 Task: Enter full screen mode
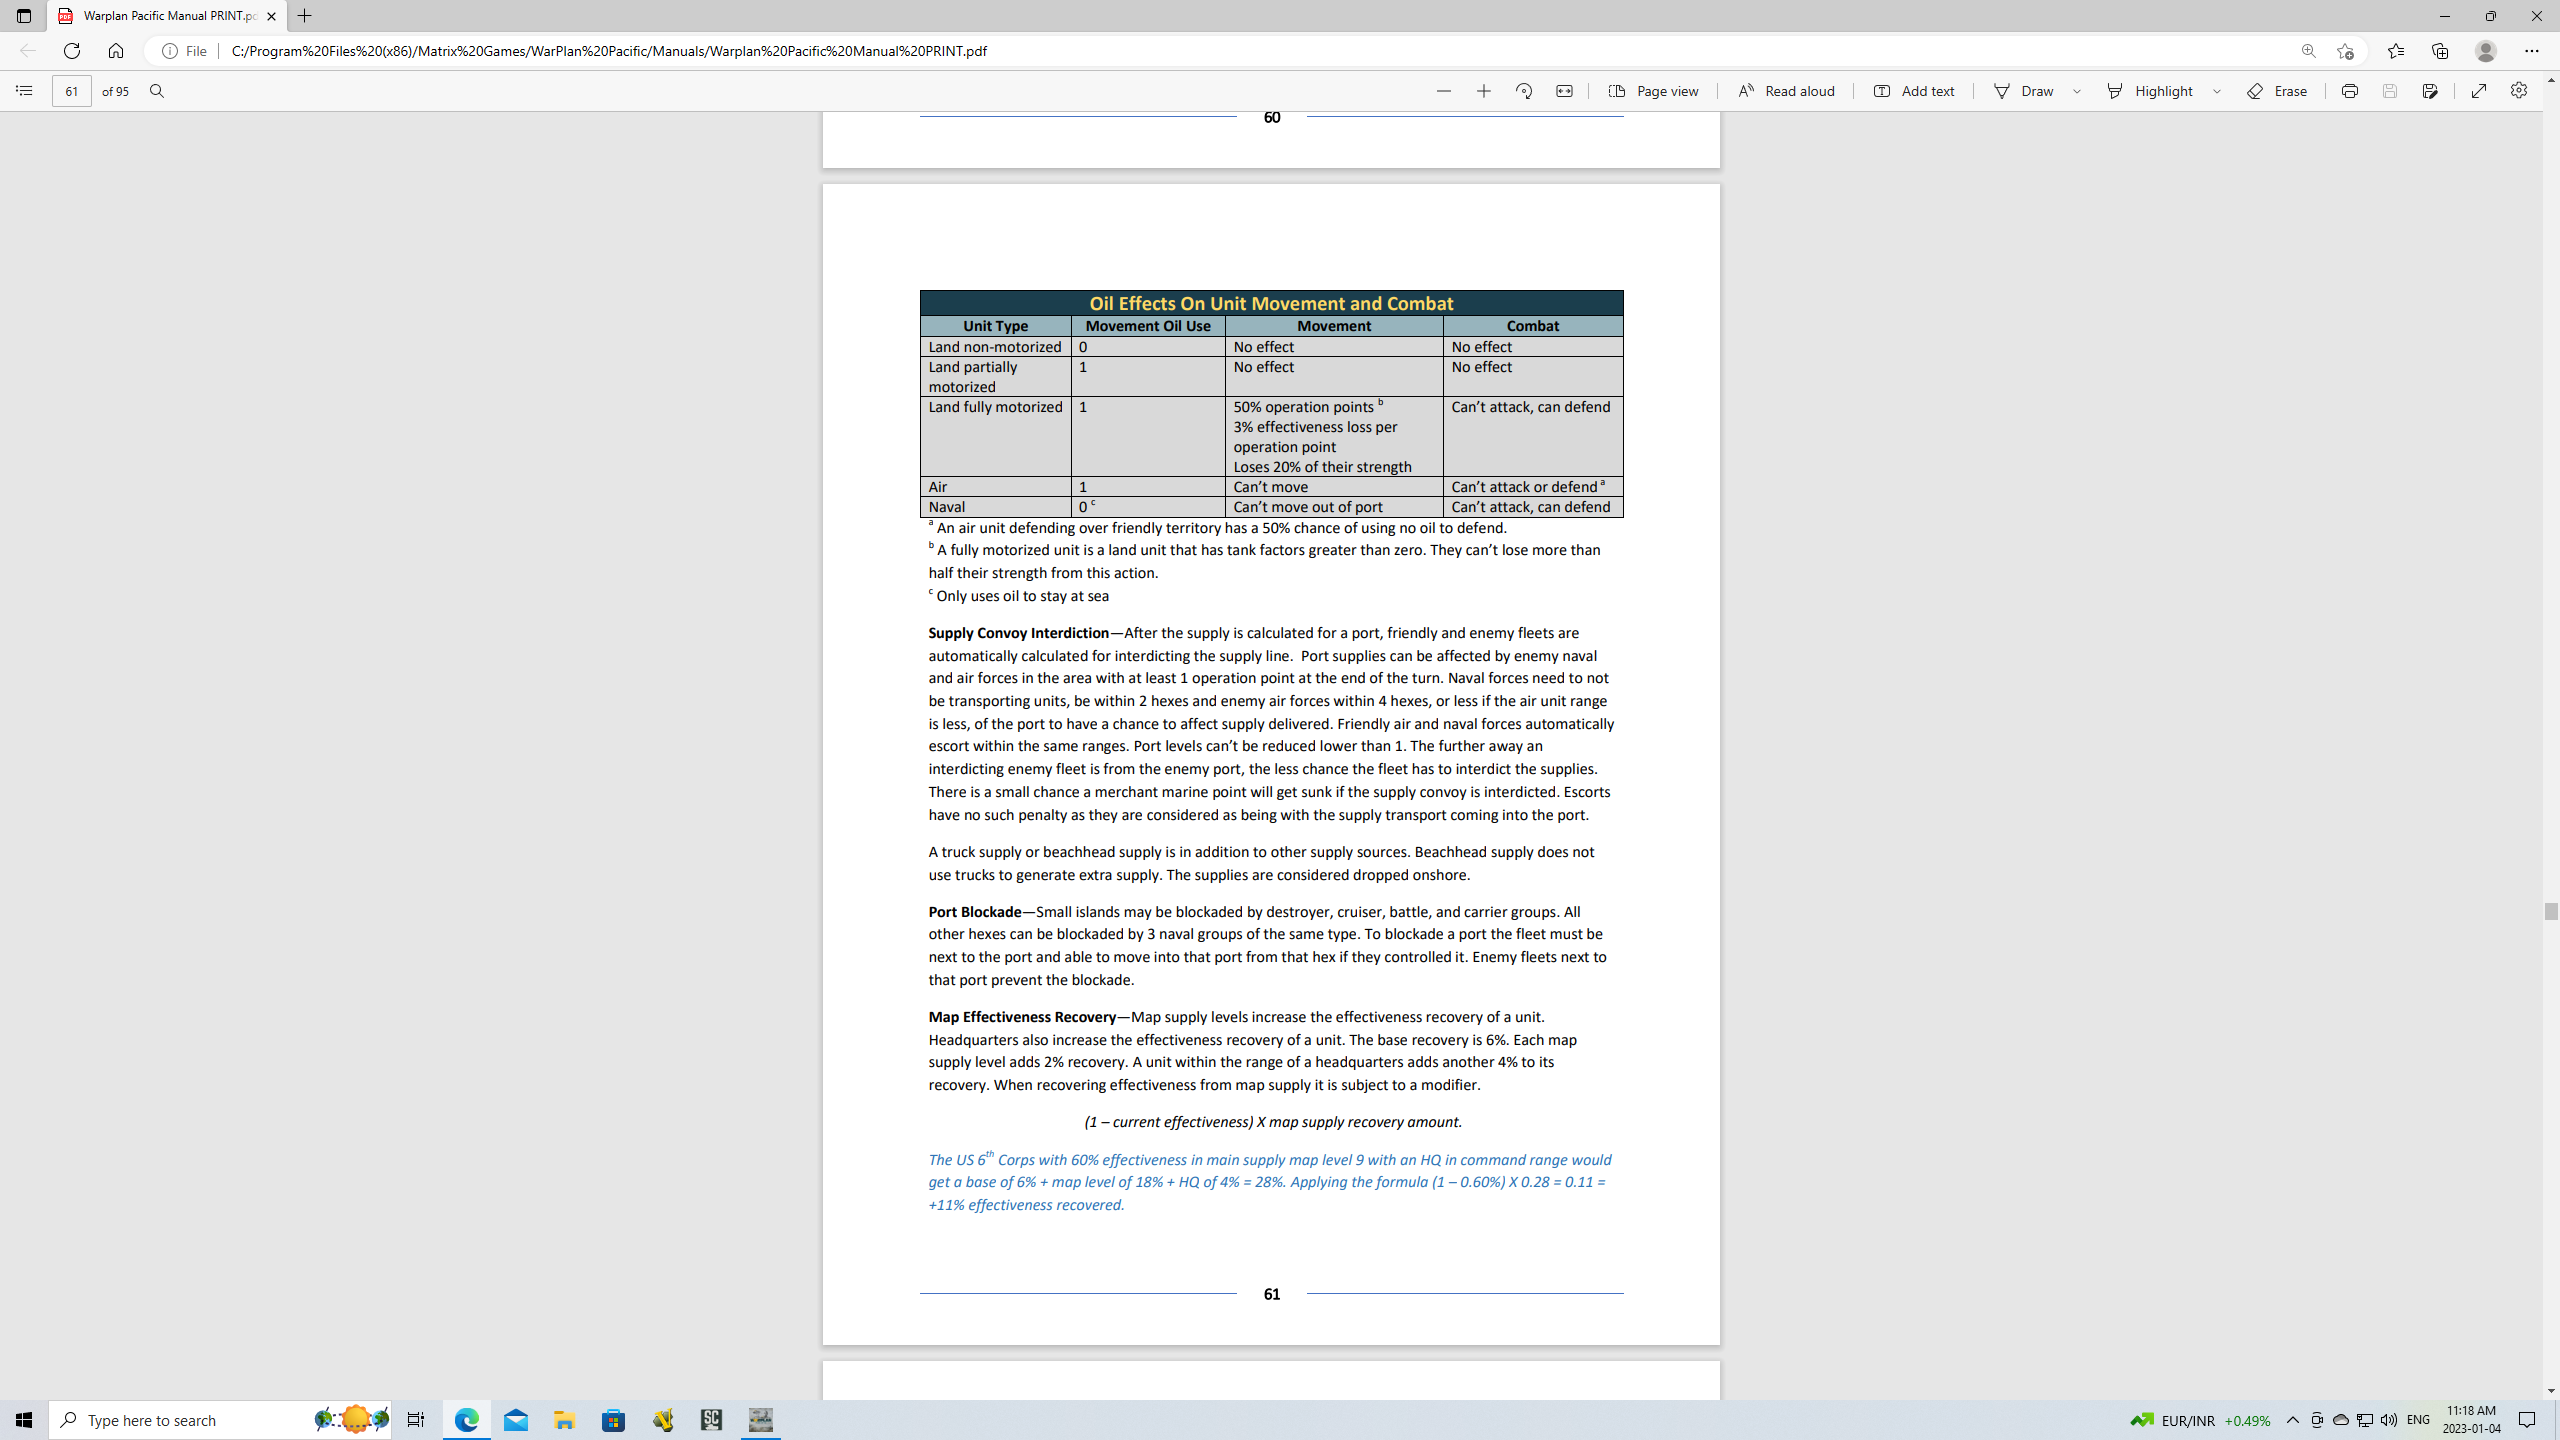point(2479,91)
